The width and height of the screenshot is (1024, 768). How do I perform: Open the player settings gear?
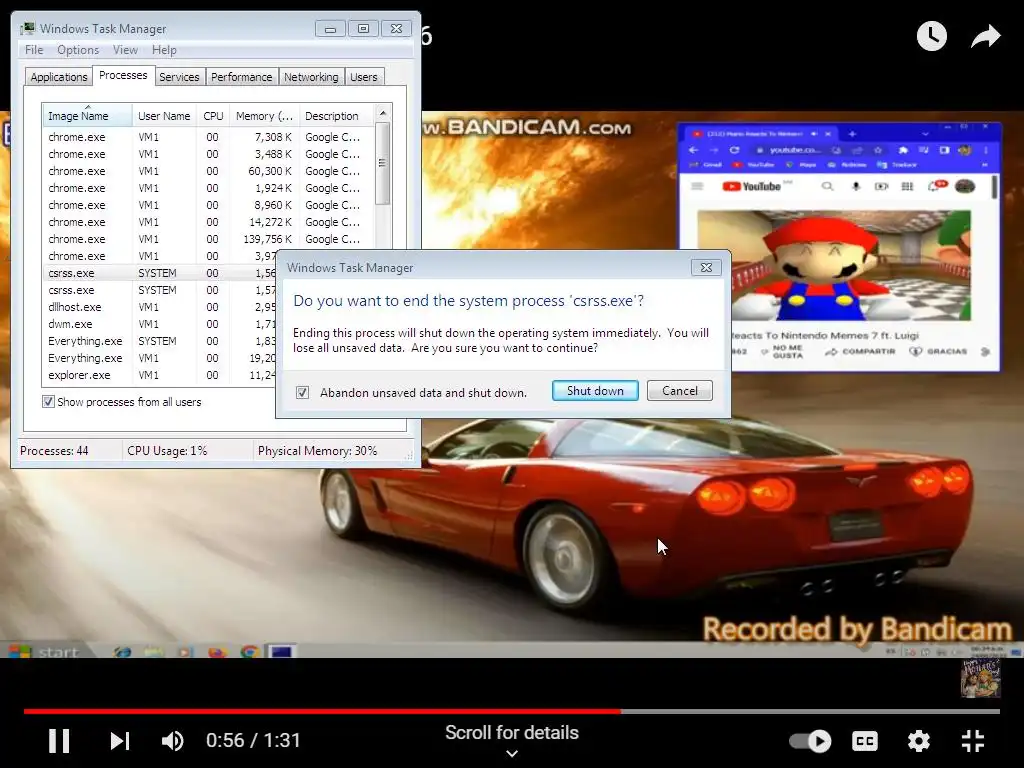(919, 741)
